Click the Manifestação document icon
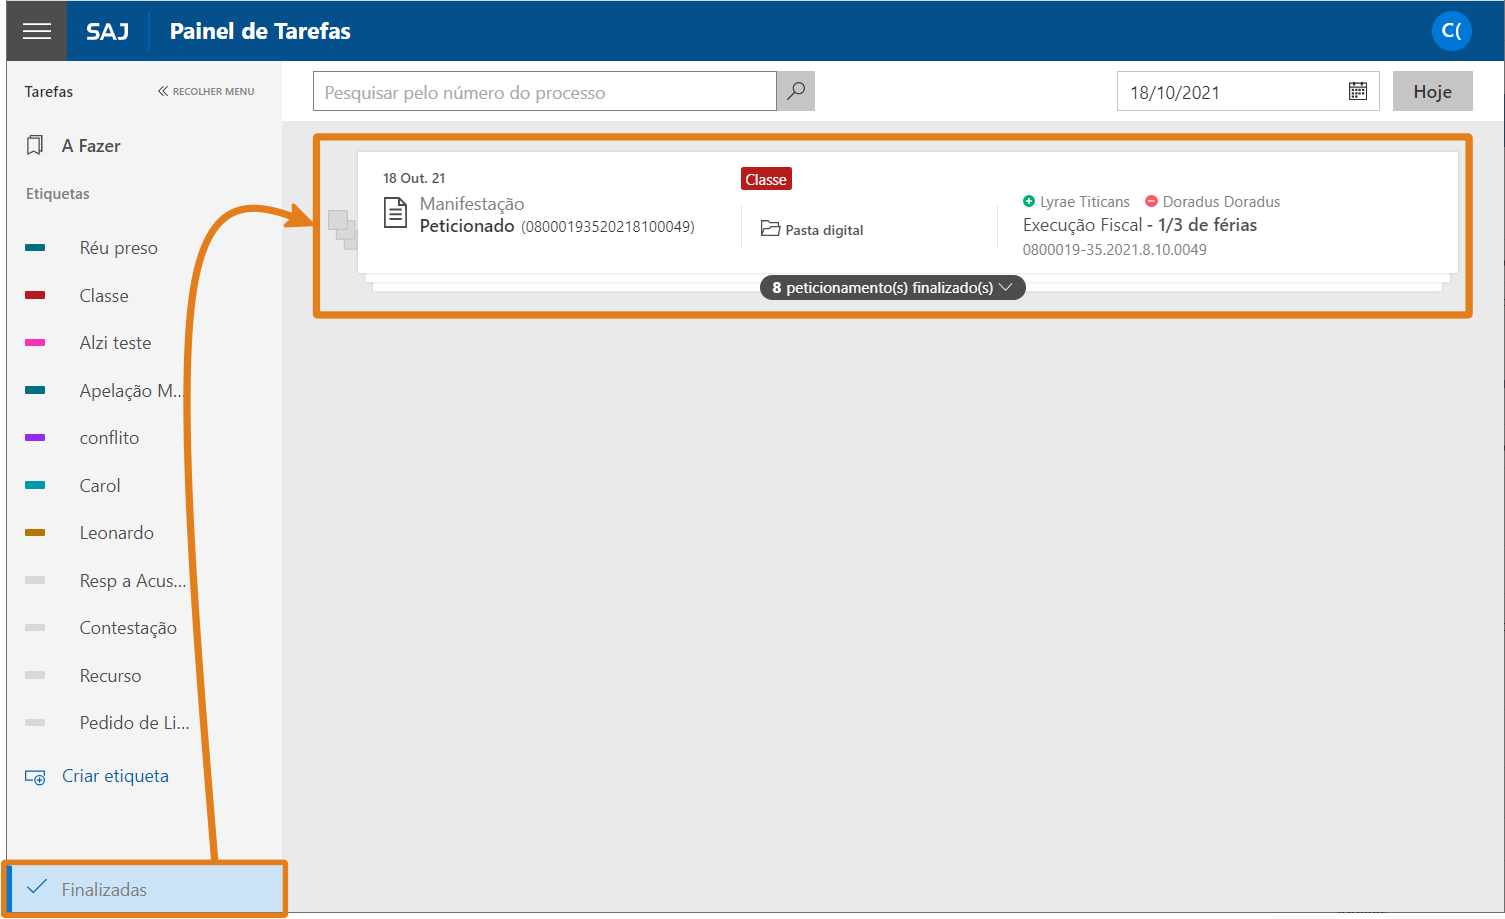 [396, 213]
